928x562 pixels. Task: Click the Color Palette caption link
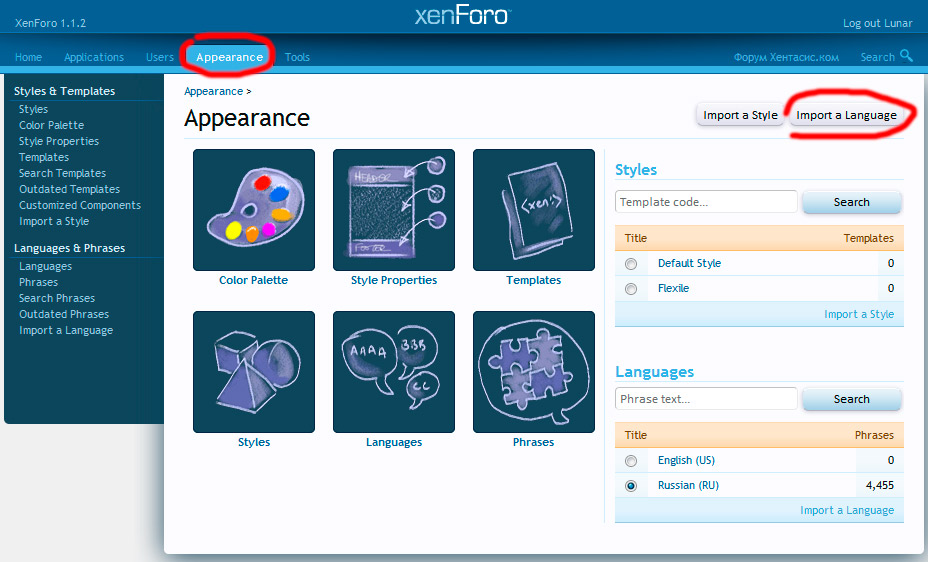click(x=253, y=280)
